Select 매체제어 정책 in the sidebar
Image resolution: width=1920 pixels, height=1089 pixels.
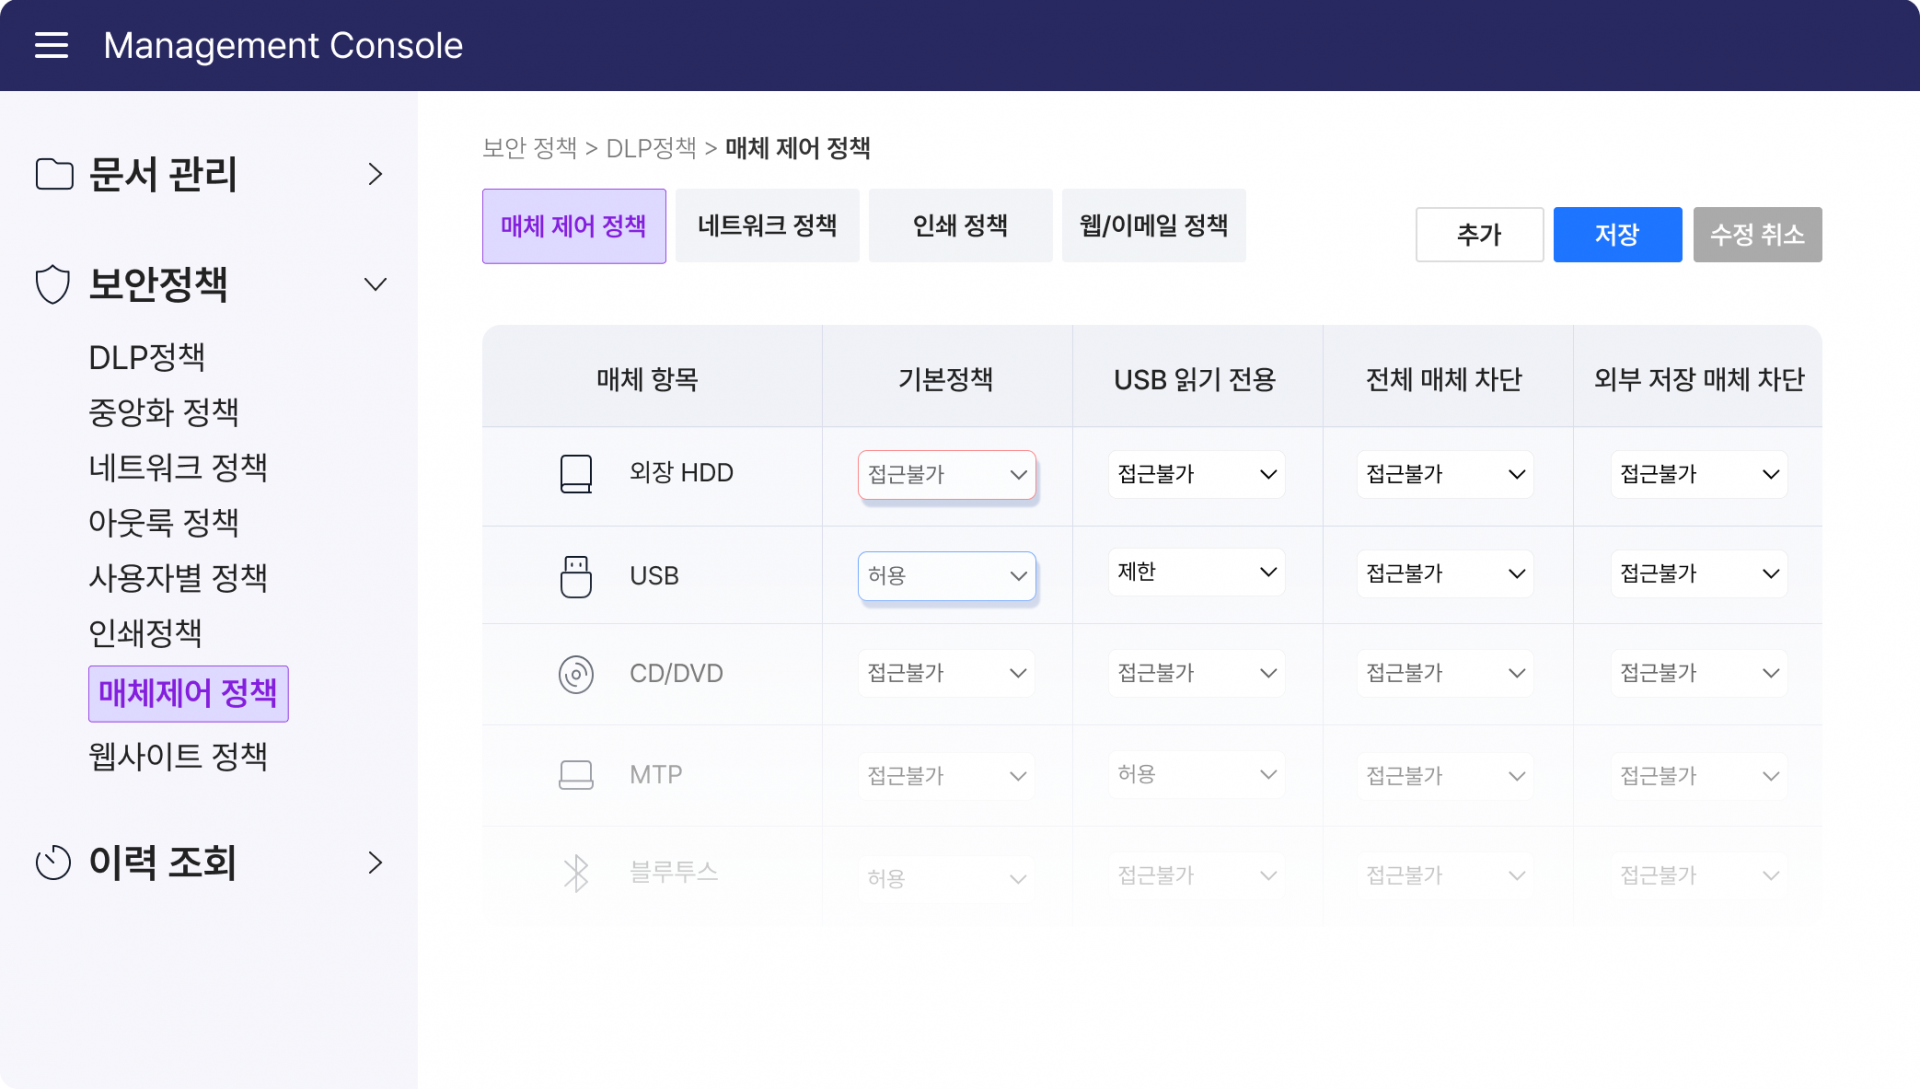[188, 693]
